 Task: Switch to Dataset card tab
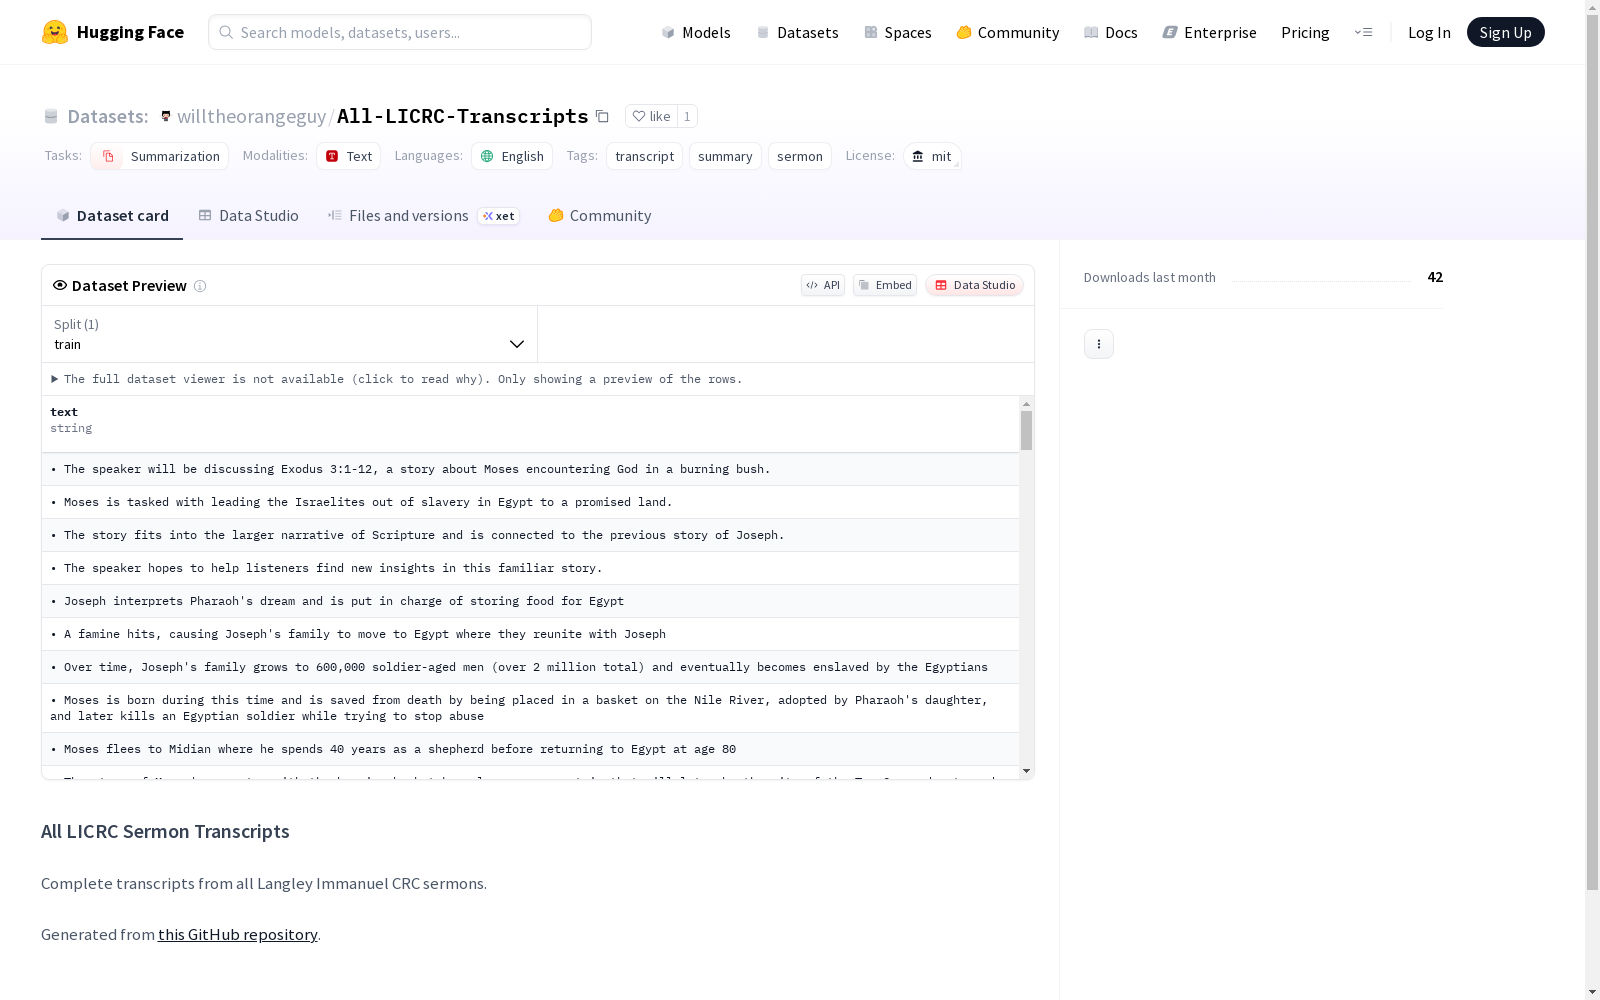112,216
